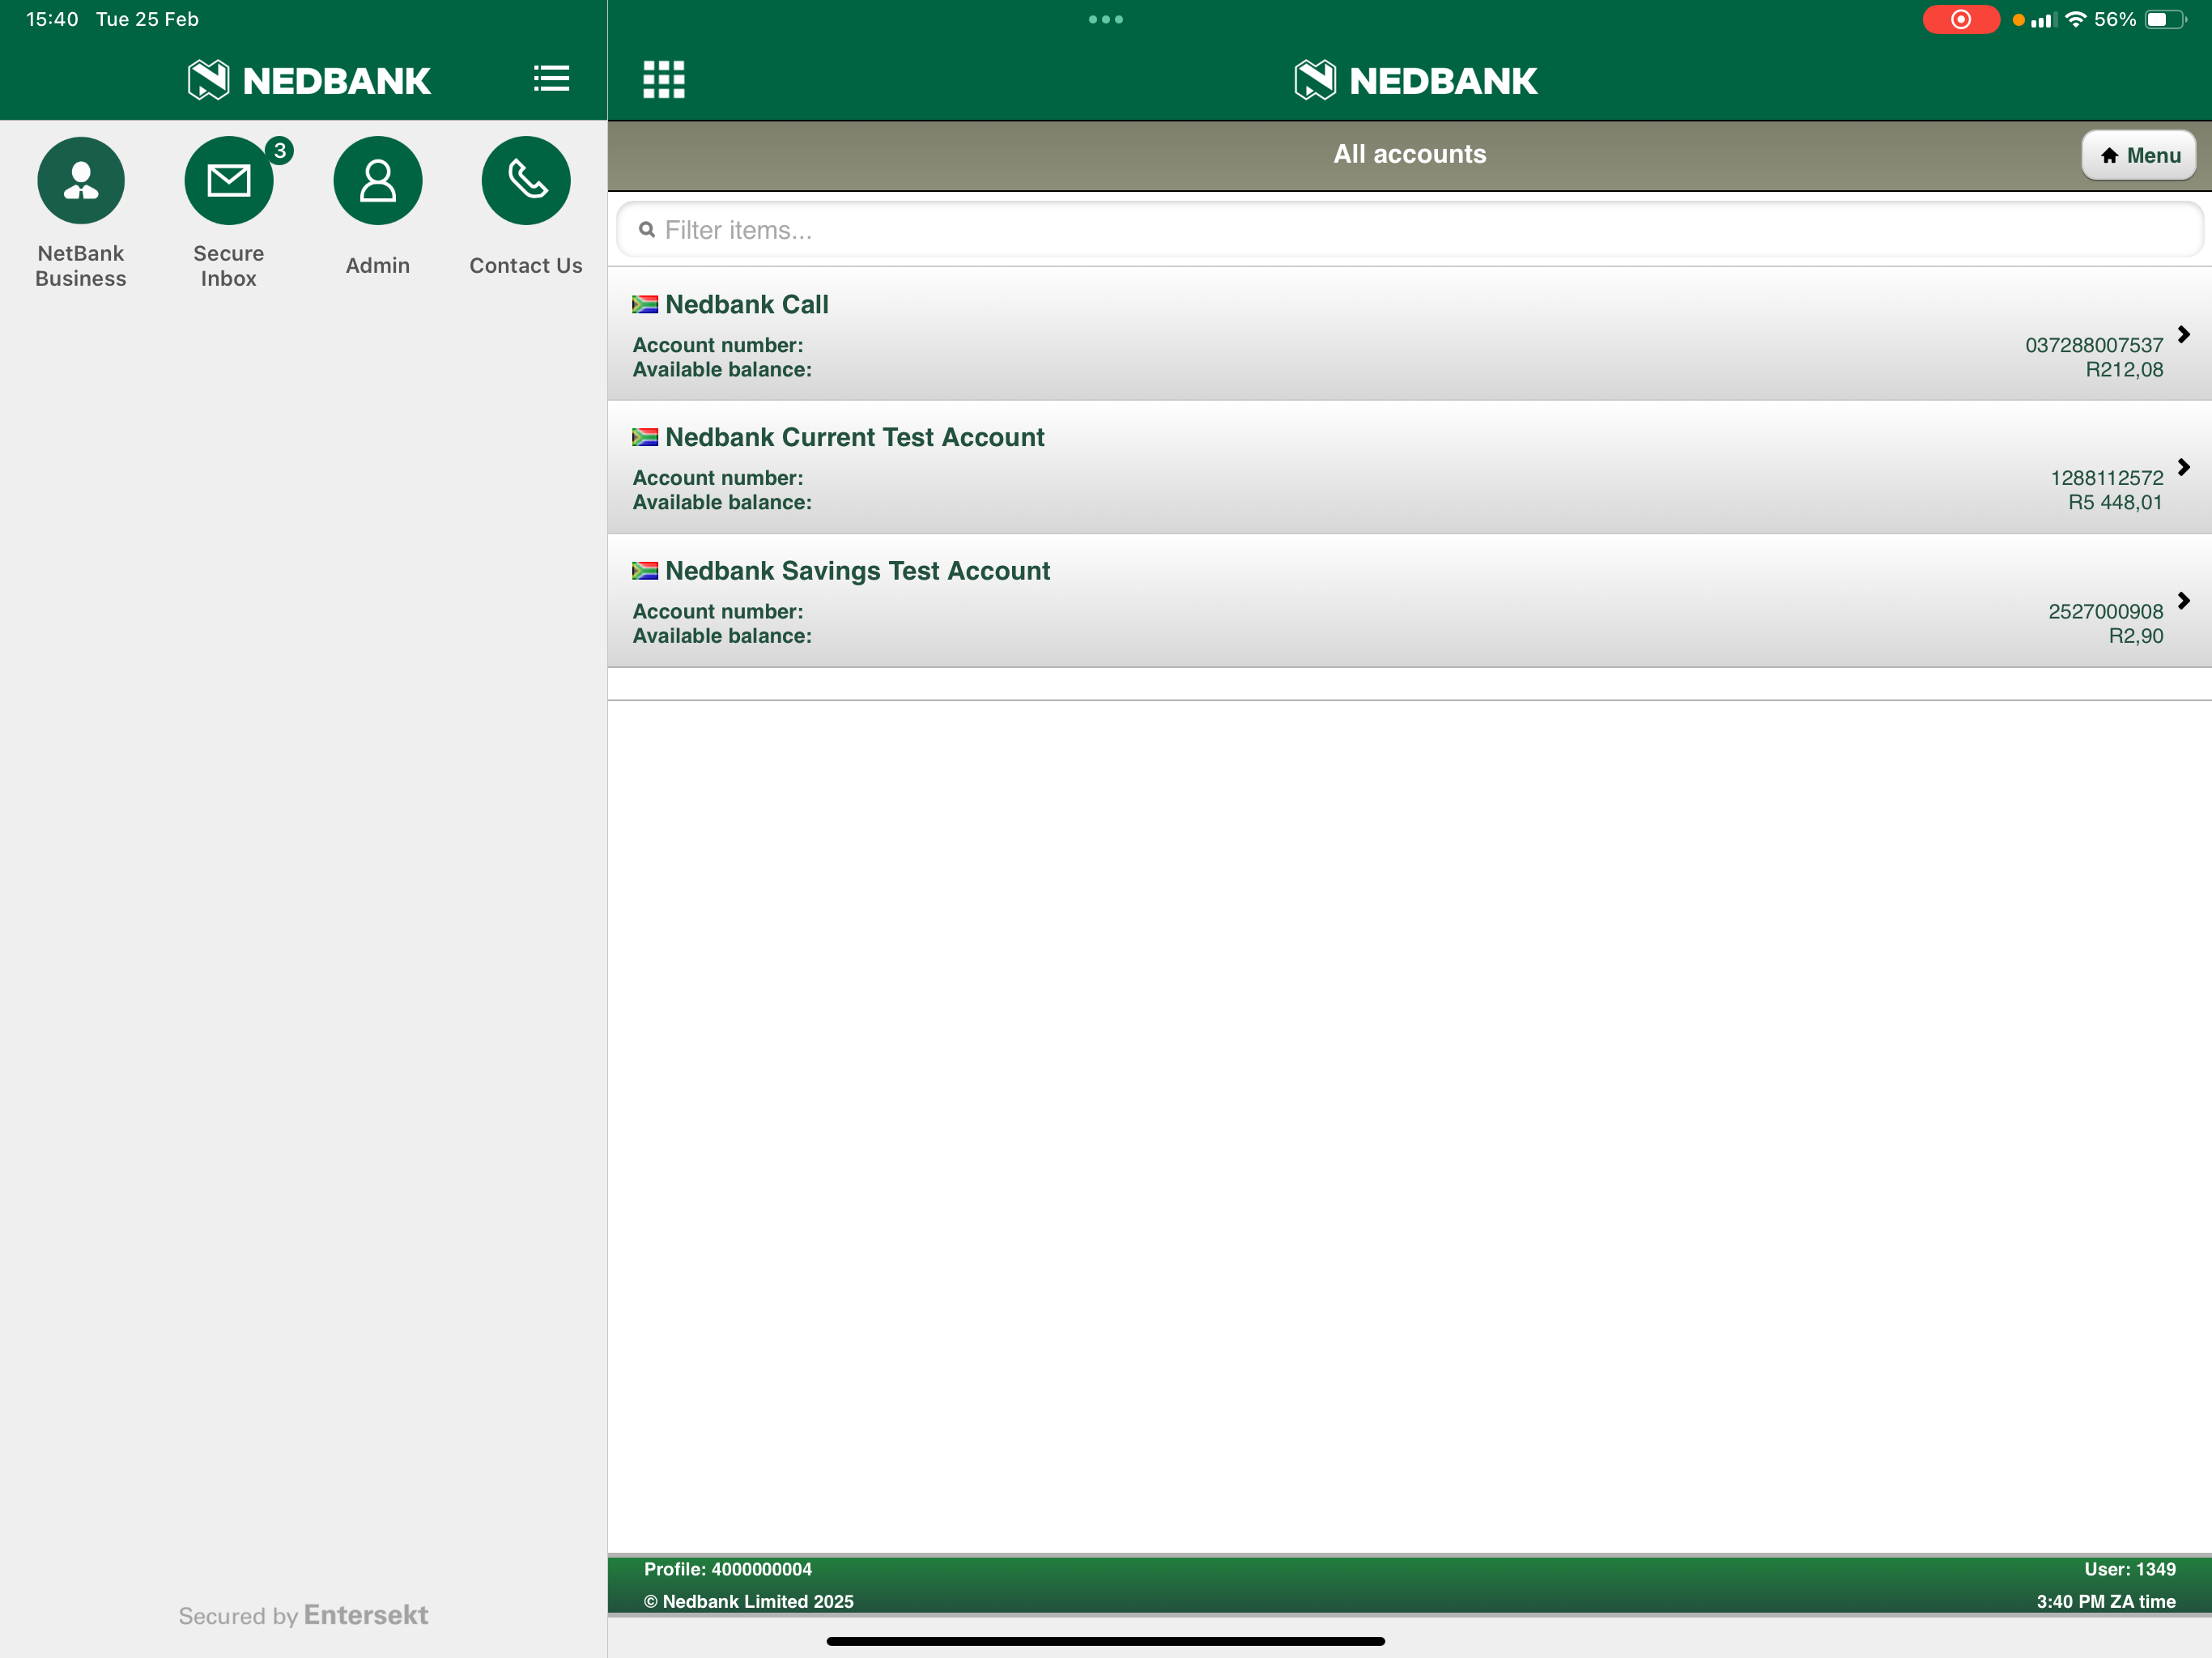2212x1658 pixels.
Task: Expand Savings Test Account row chevron
Action: pos(2184,600)
